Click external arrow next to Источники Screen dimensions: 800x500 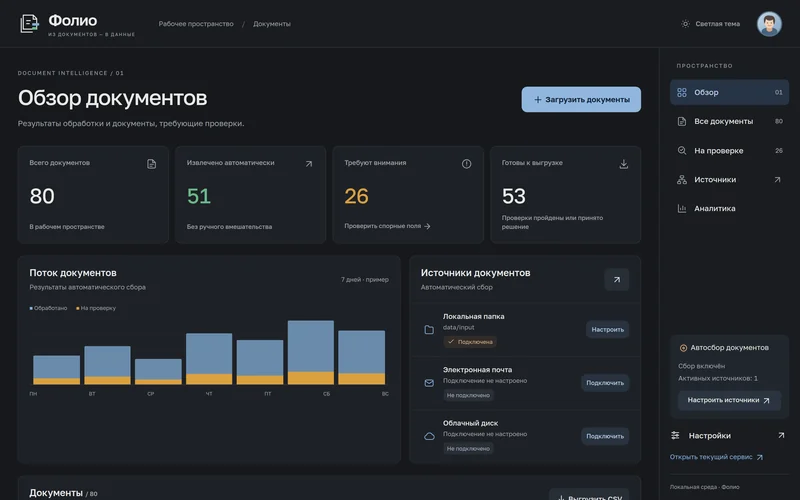pyautogui.click(x=777, y=180)
